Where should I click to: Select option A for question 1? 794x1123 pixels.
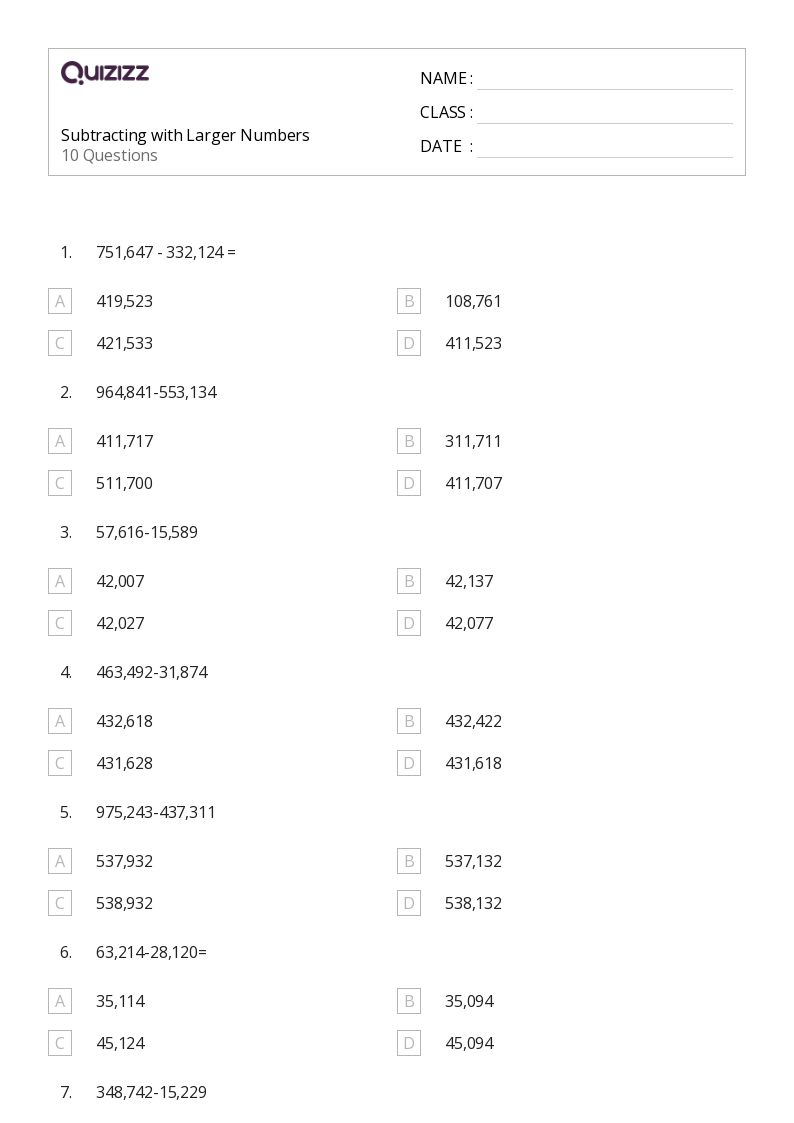[x=60, y=301]
